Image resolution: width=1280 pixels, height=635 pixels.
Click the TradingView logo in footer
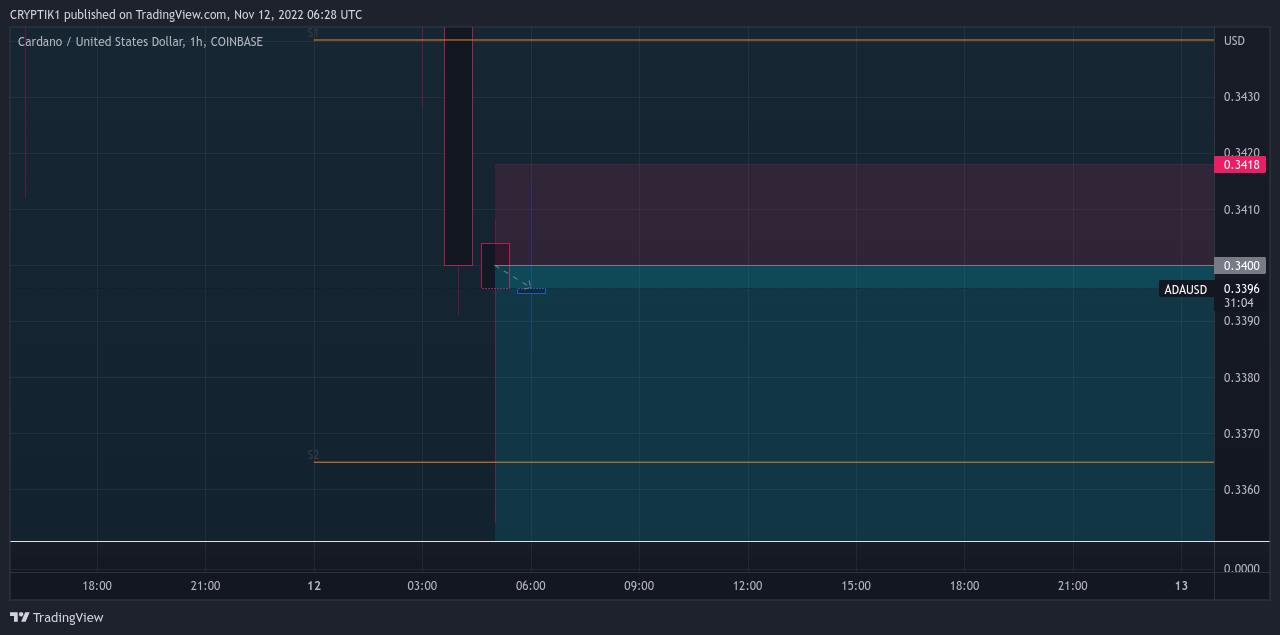(57, 617)
